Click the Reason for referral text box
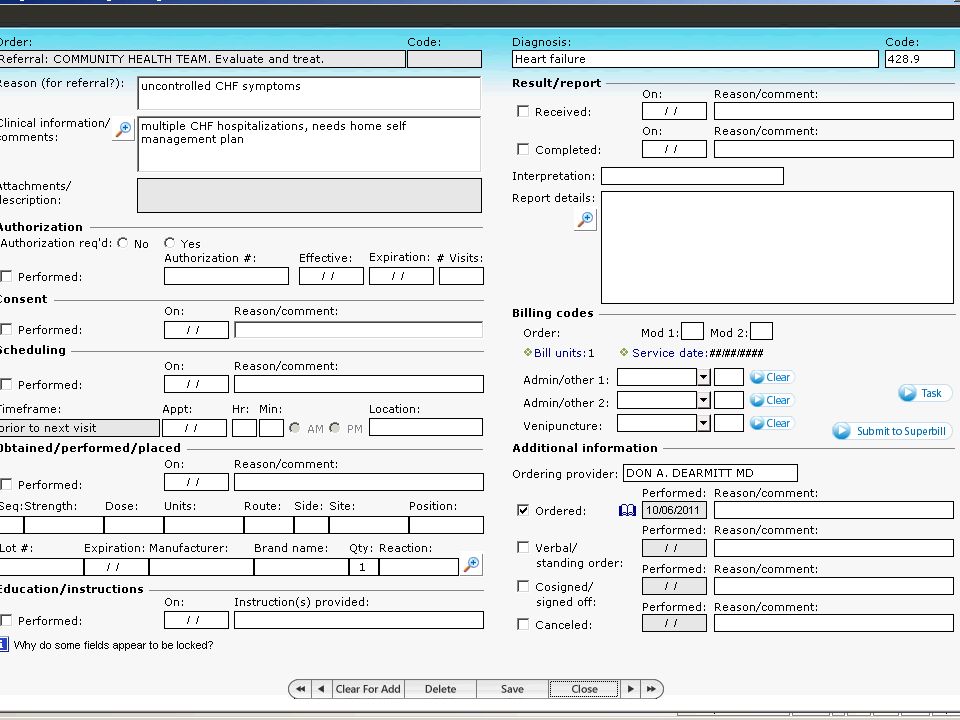Viewport: 960px width, 720px height. pyautogui.click(x=309, y=93)
